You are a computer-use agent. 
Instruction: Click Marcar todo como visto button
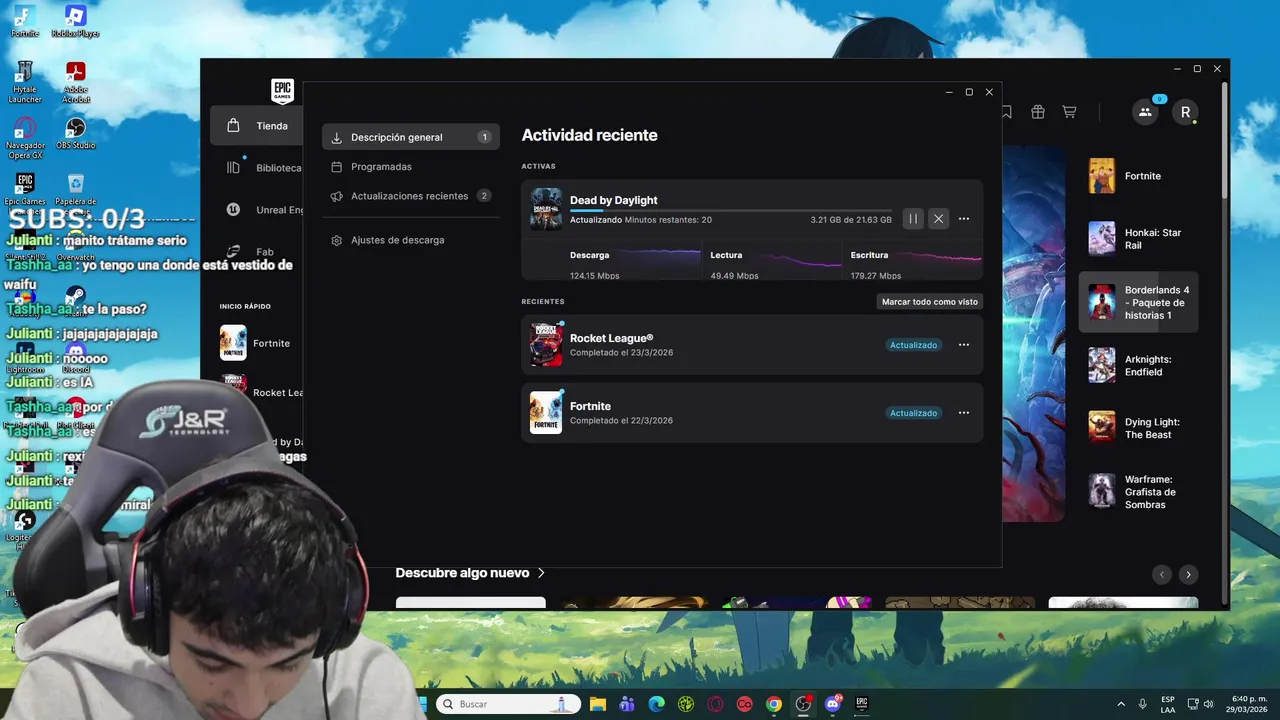(930, 301)
